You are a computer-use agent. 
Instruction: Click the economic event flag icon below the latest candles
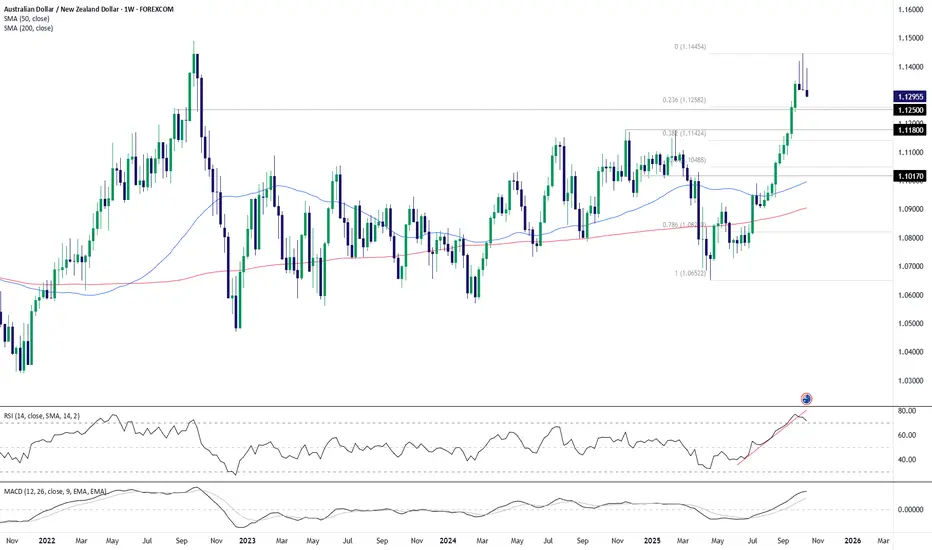pyautogui.click(x=807, y=399)
